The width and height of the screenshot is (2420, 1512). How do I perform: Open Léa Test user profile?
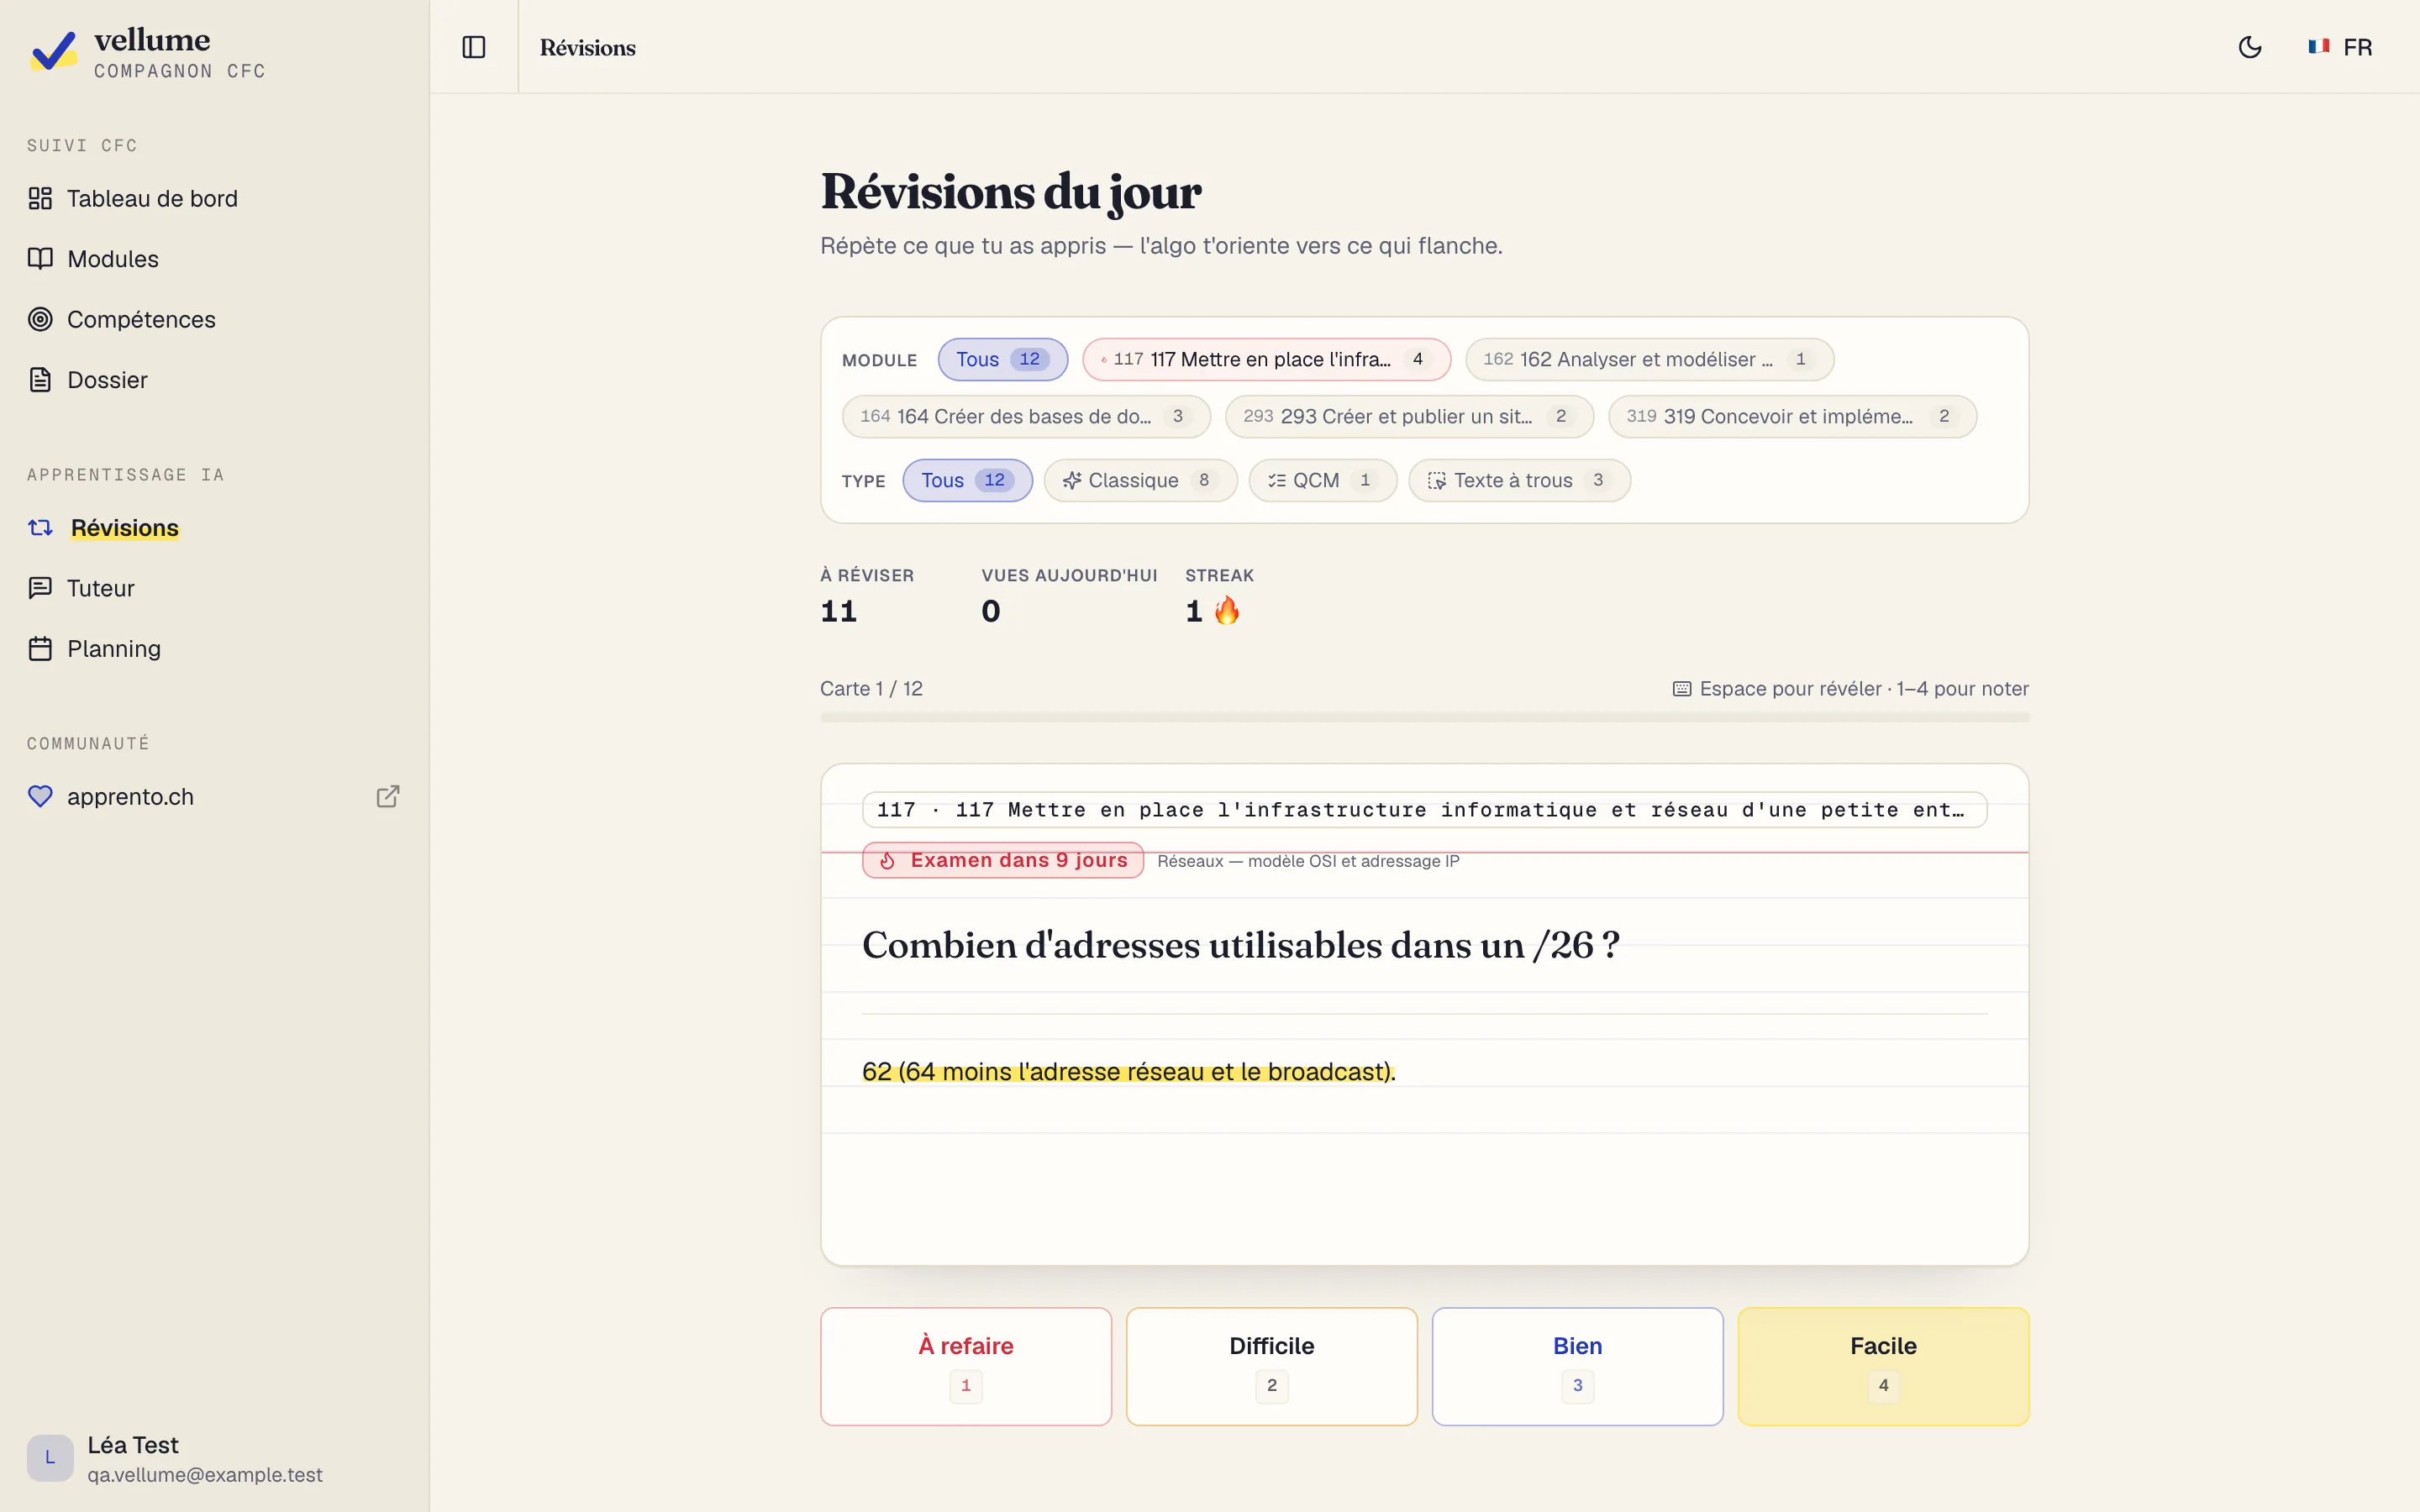(x=214, y=1459)
